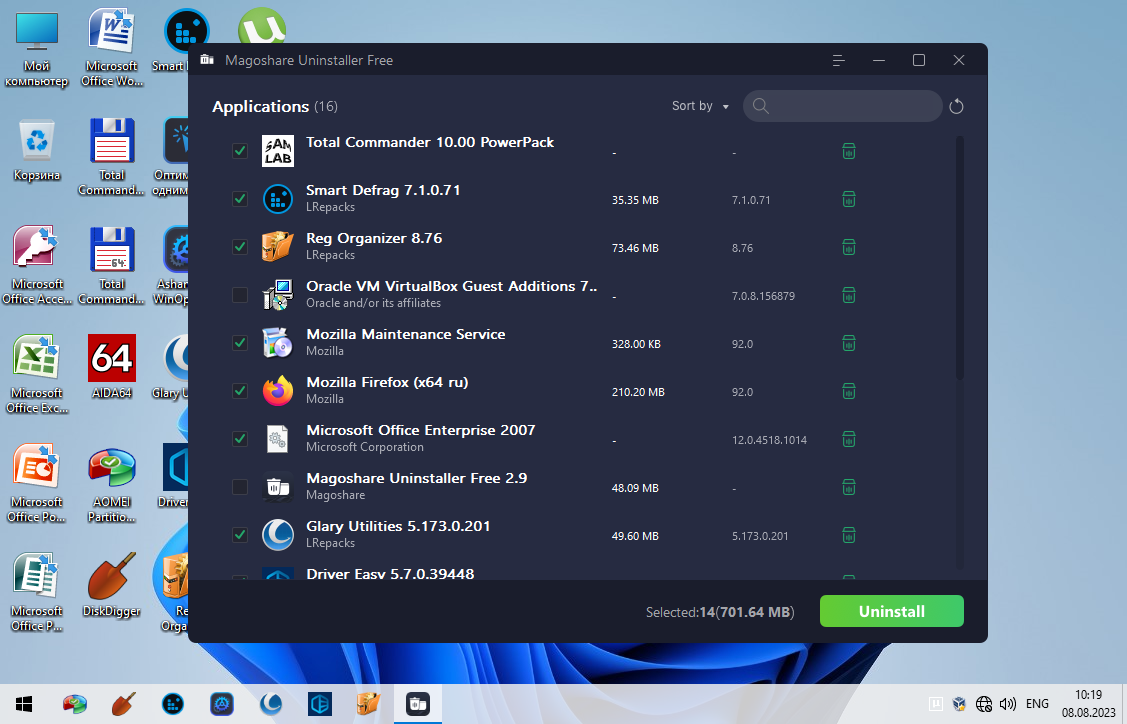Click trash icon for Reg Organizer 8.76

pyautogui.click(x=849, y=247)
